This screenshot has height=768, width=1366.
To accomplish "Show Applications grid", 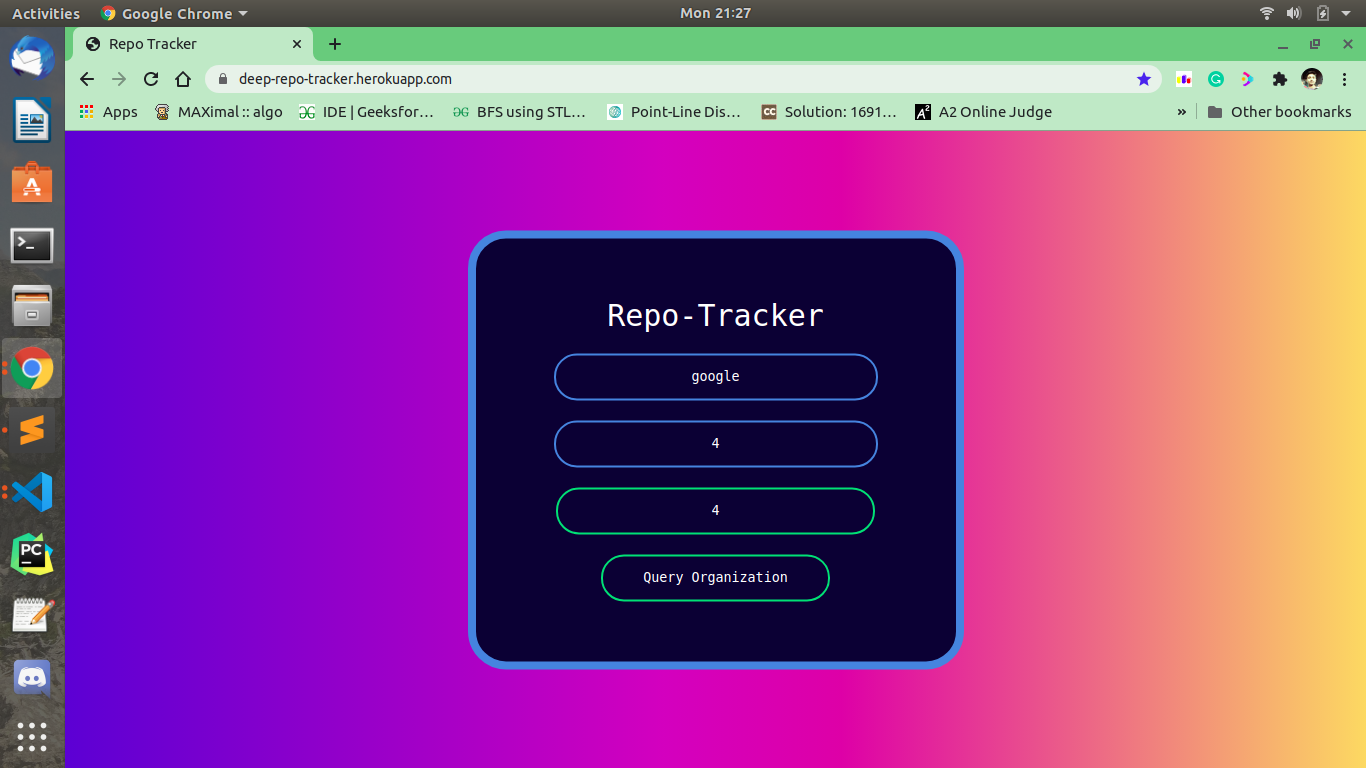I will (32, 737).
